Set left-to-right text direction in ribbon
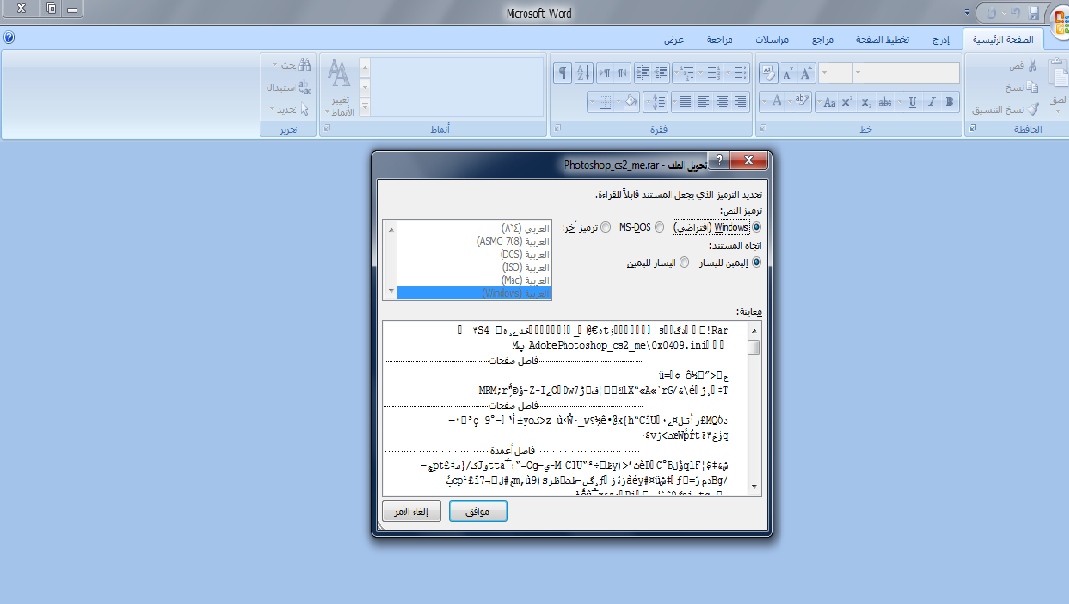This screenshot has width=1069, height=604. tap(606, 72)
